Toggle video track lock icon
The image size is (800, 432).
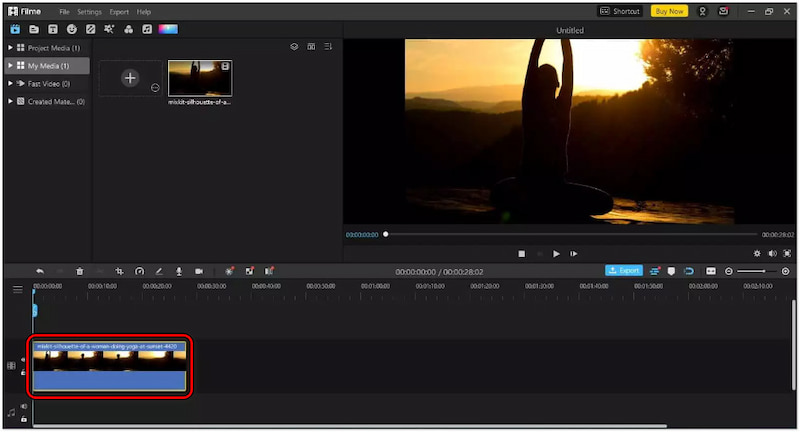[23, 373]
